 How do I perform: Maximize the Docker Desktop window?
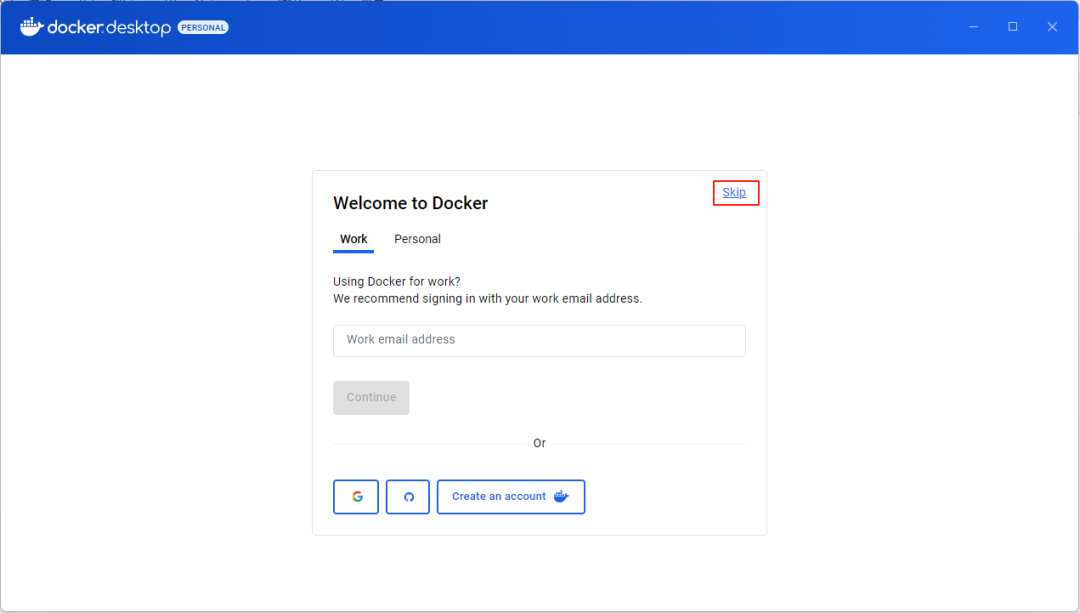(1012, 27)
